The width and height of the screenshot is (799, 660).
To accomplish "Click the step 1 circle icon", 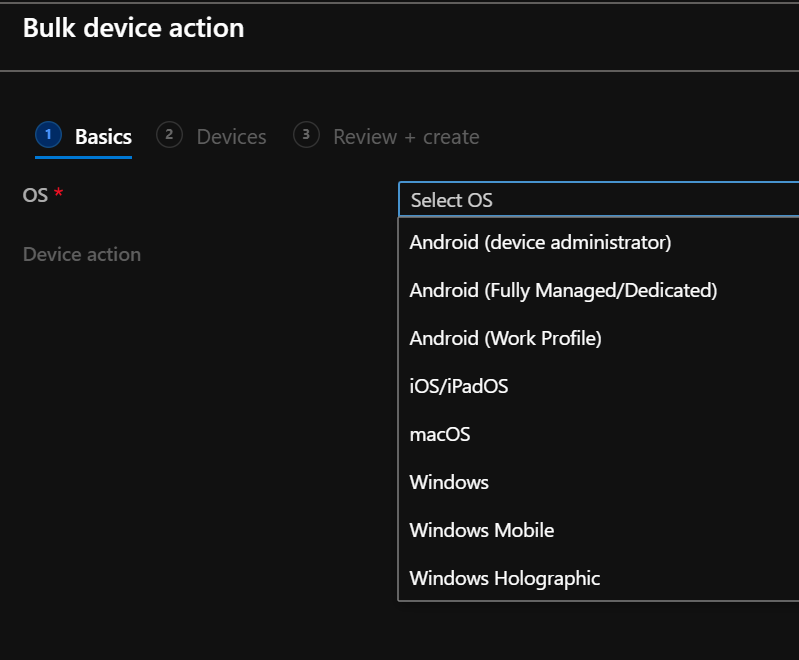I will click(x=48, y=135).
